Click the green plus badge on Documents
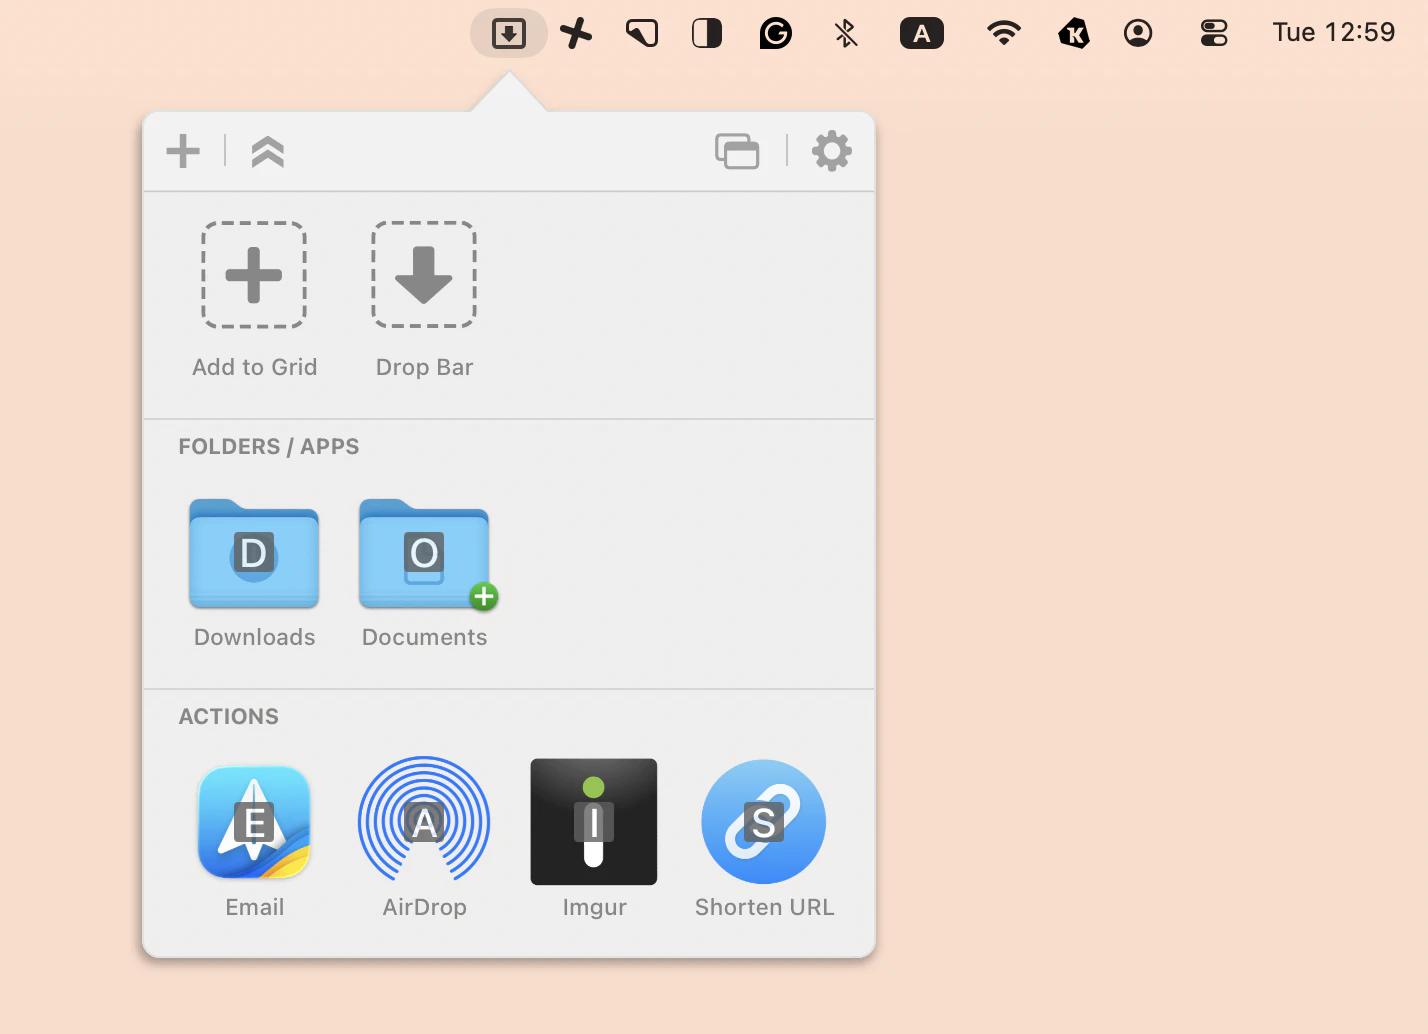Image resolution: width=1428 pixels, height=1034 pixels. (x=484, y=597)
